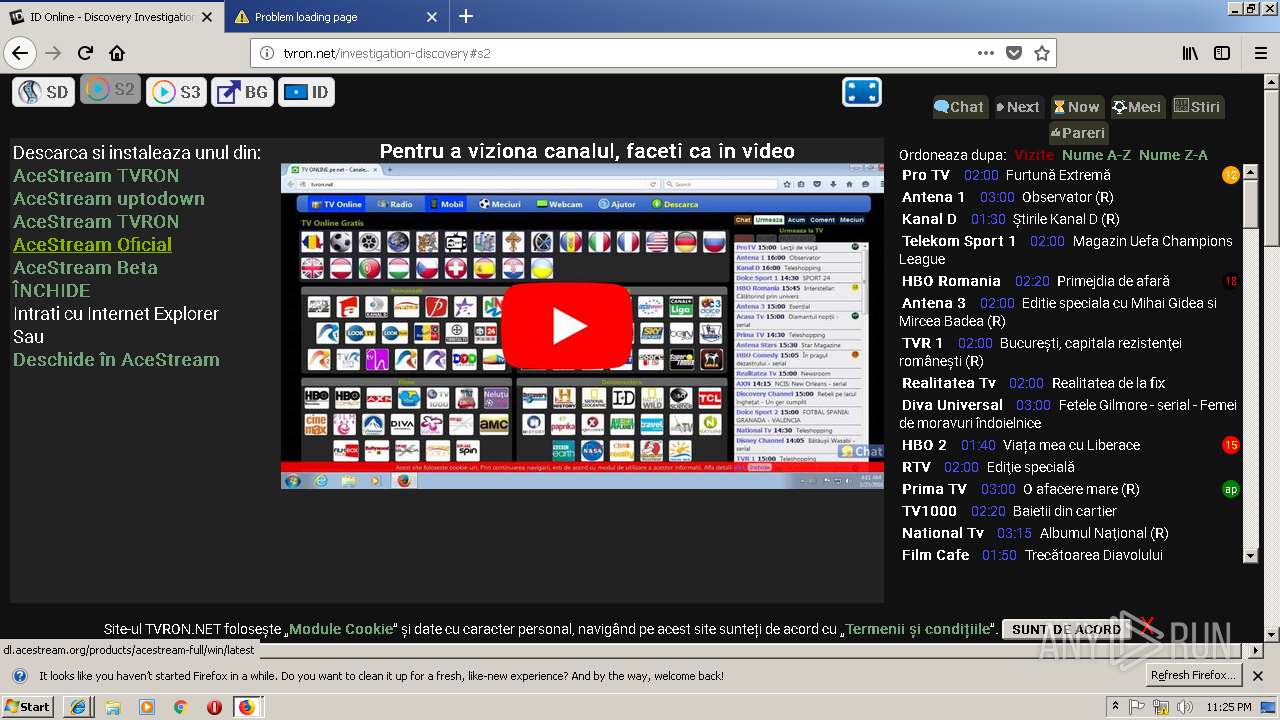Image resolution: width=1280 pixels, height=720 pixels.
Task: Open the HBO 2 channel
Action: (924, 445)
